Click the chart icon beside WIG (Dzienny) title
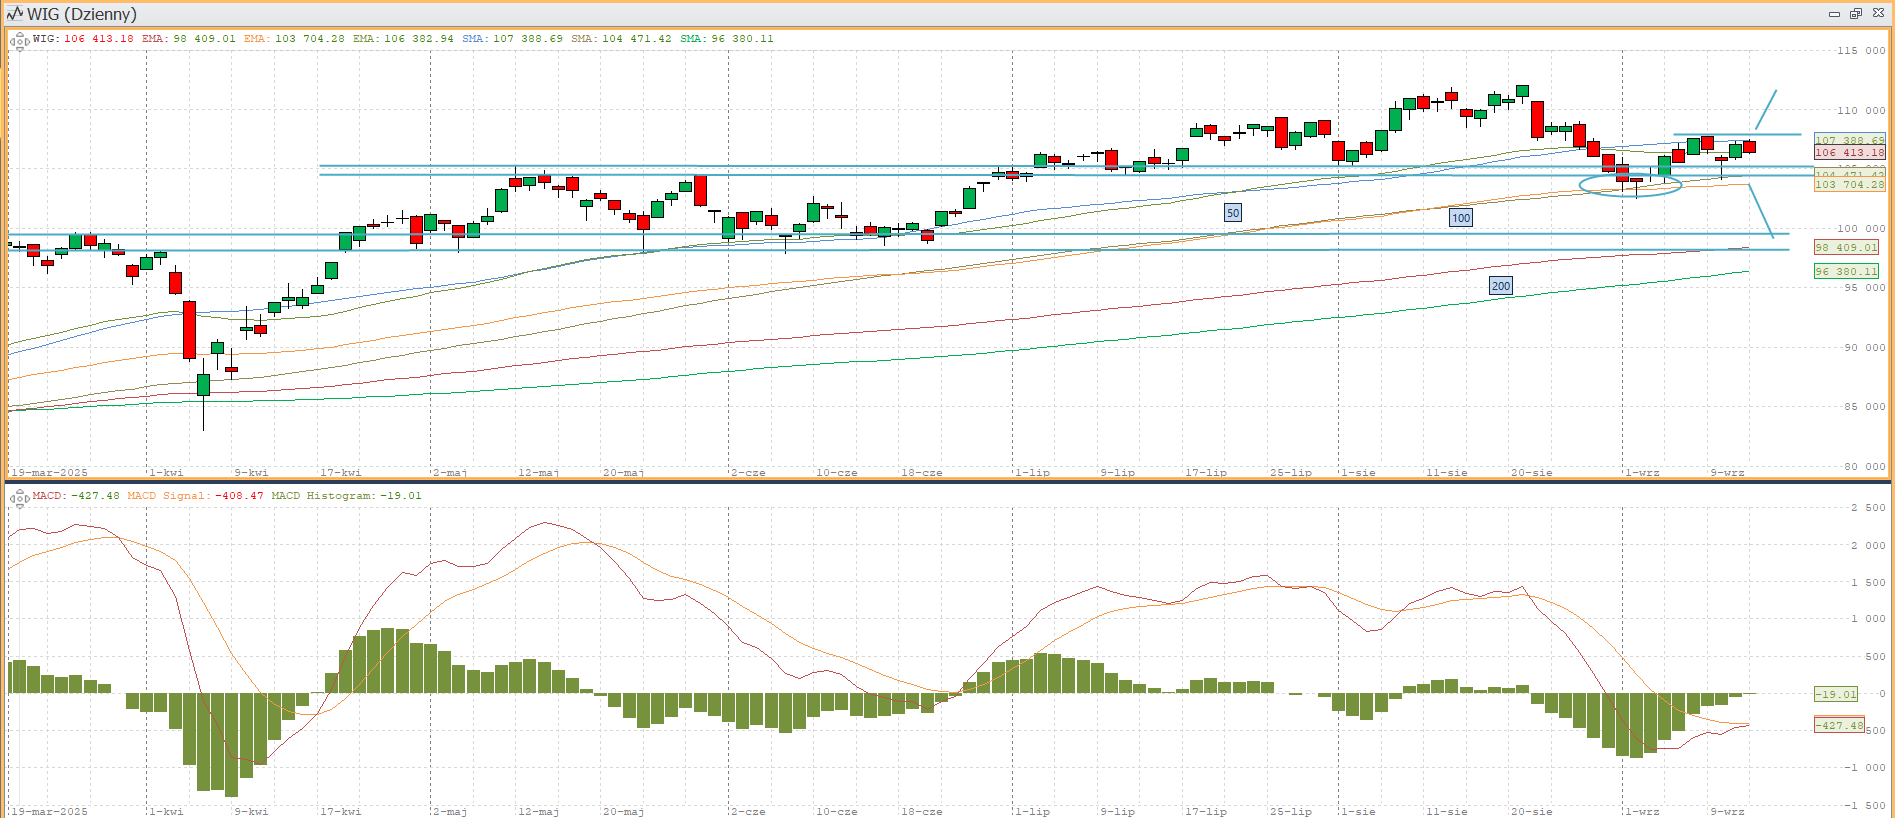The image size is (1895, 818). point(14,14)
